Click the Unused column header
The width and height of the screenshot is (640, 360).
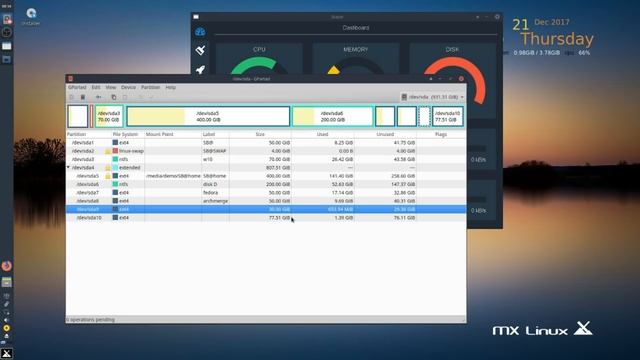(x=385, y=134)
